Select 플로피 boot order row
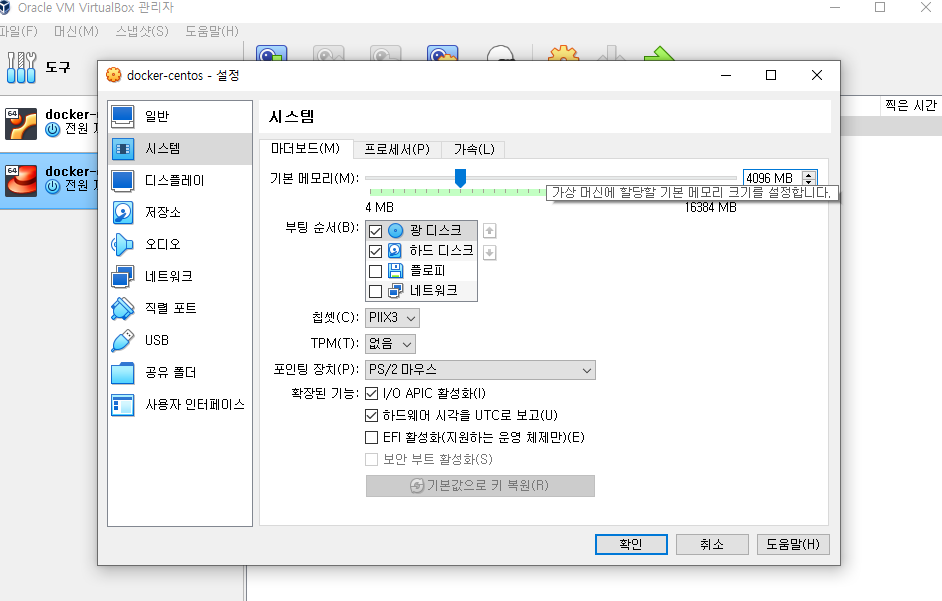 tap(421, 271)
